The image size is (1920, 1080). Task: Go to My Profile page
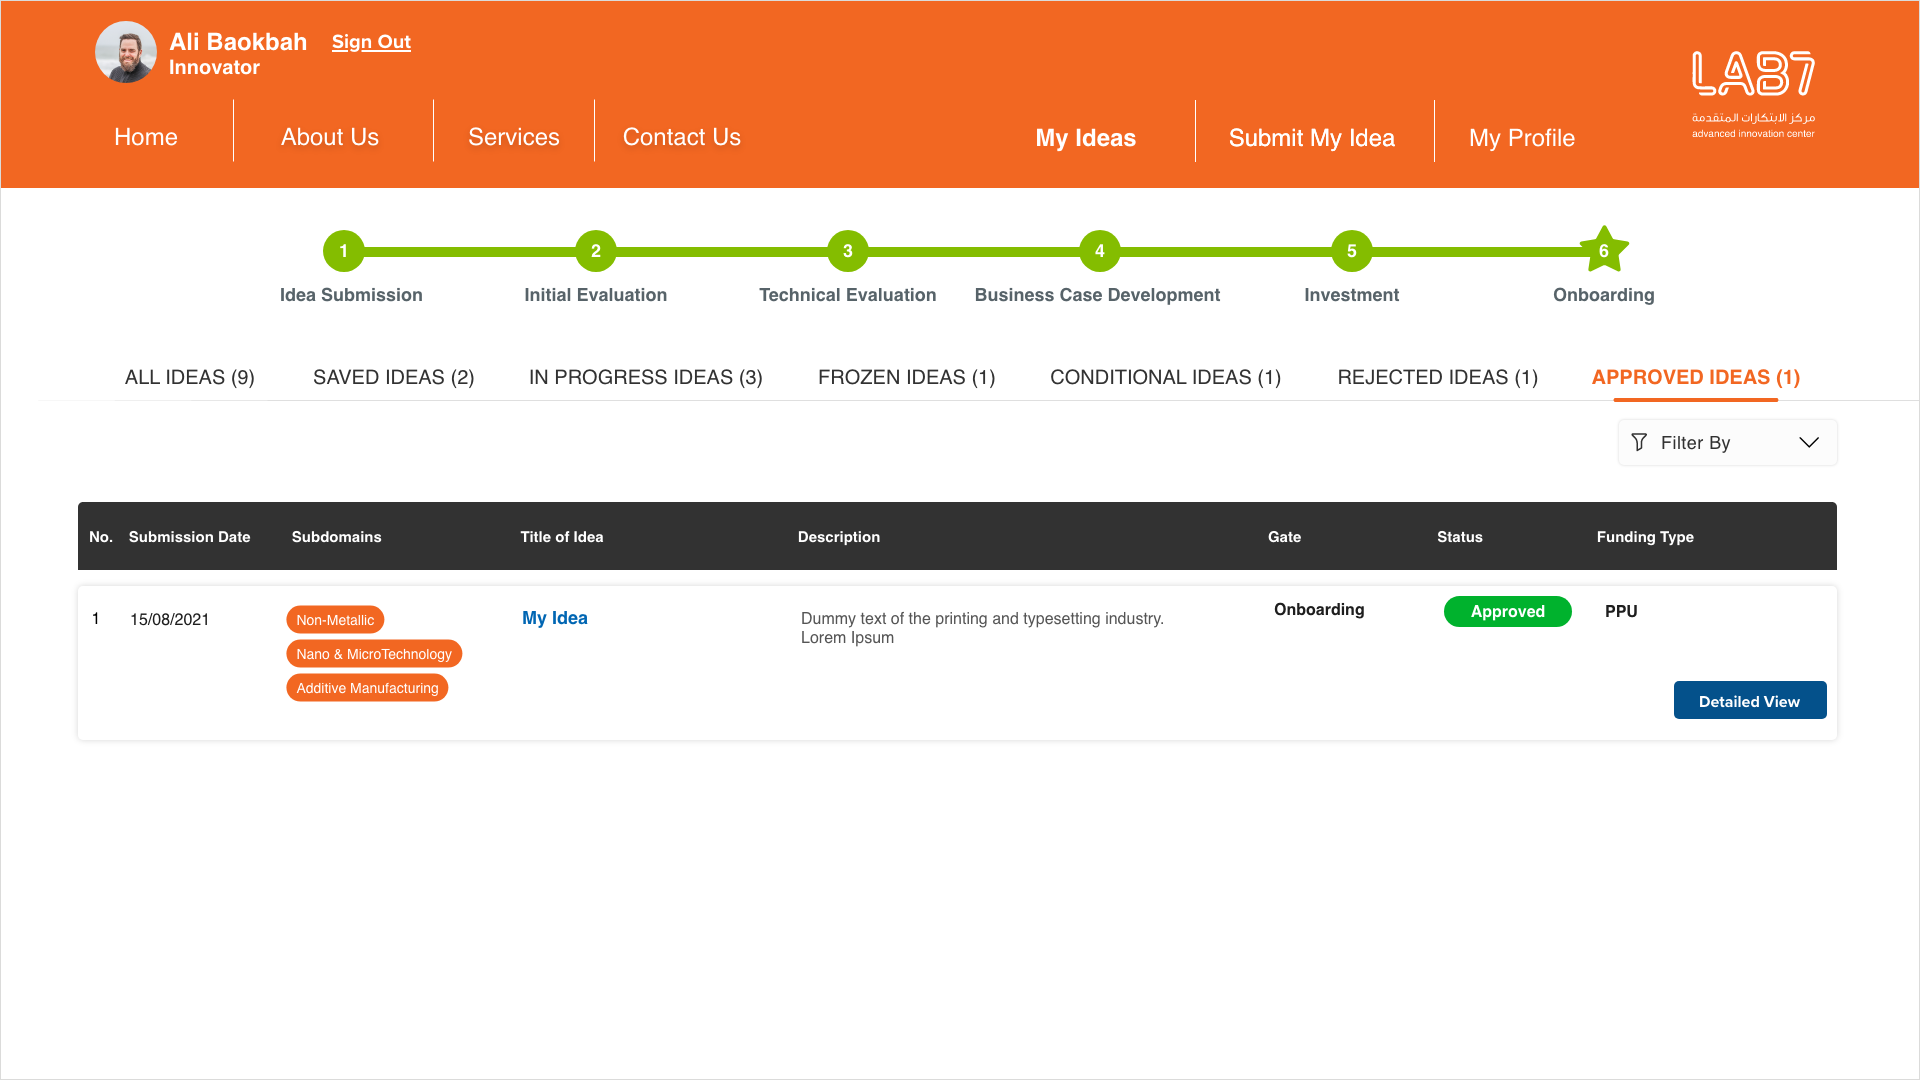[1521, 138]
